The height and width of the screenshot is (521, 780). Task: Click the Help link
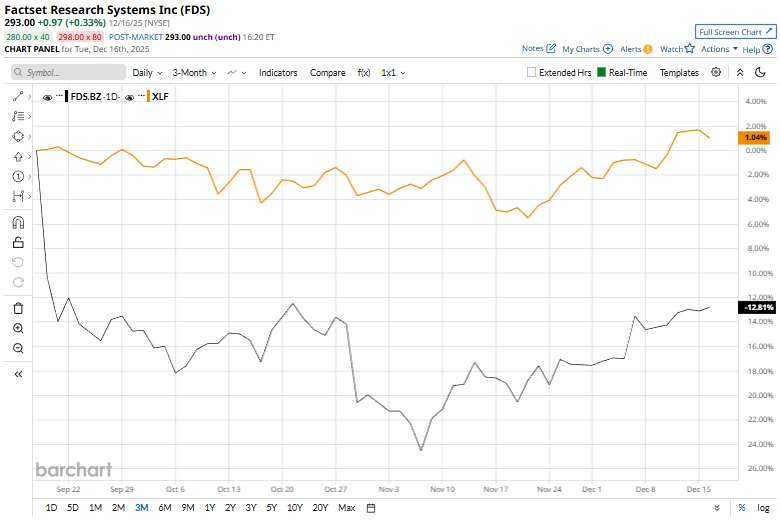(x=751, y=49)
